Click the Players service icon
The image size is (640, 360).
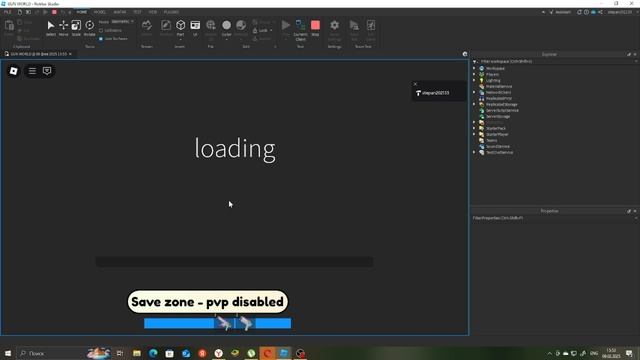482,74
